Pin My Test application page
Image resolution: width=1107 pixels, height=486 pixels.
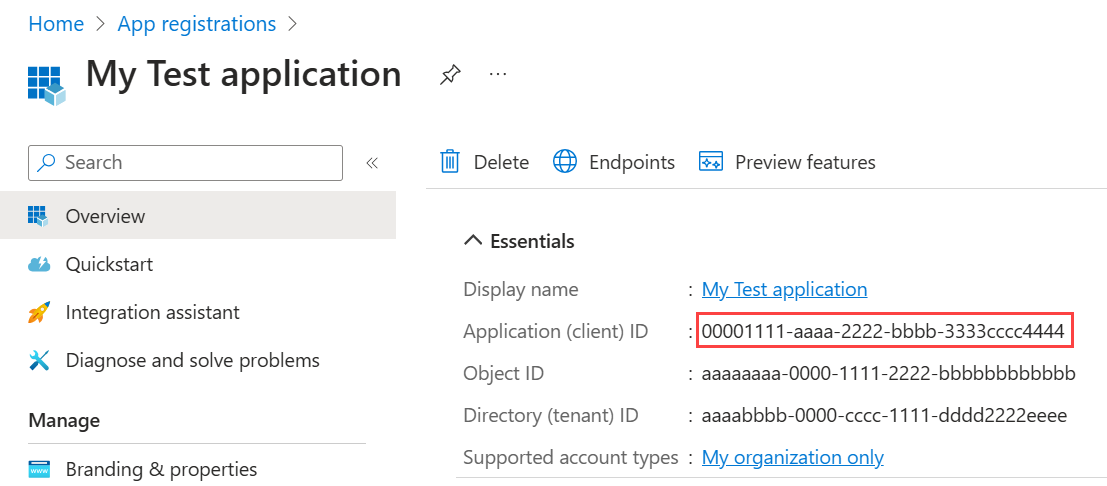pyautogui.click(x=450, y=75)
